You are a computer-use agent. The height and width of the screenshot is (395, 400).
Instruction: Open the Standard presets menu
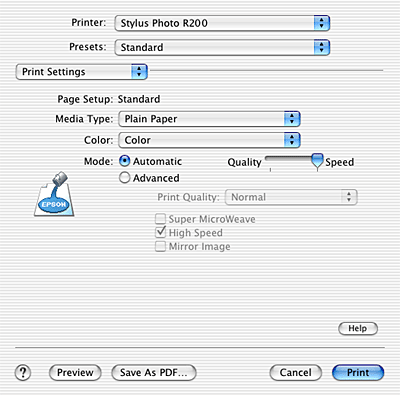pyautogui.click(x=222, y=47)
